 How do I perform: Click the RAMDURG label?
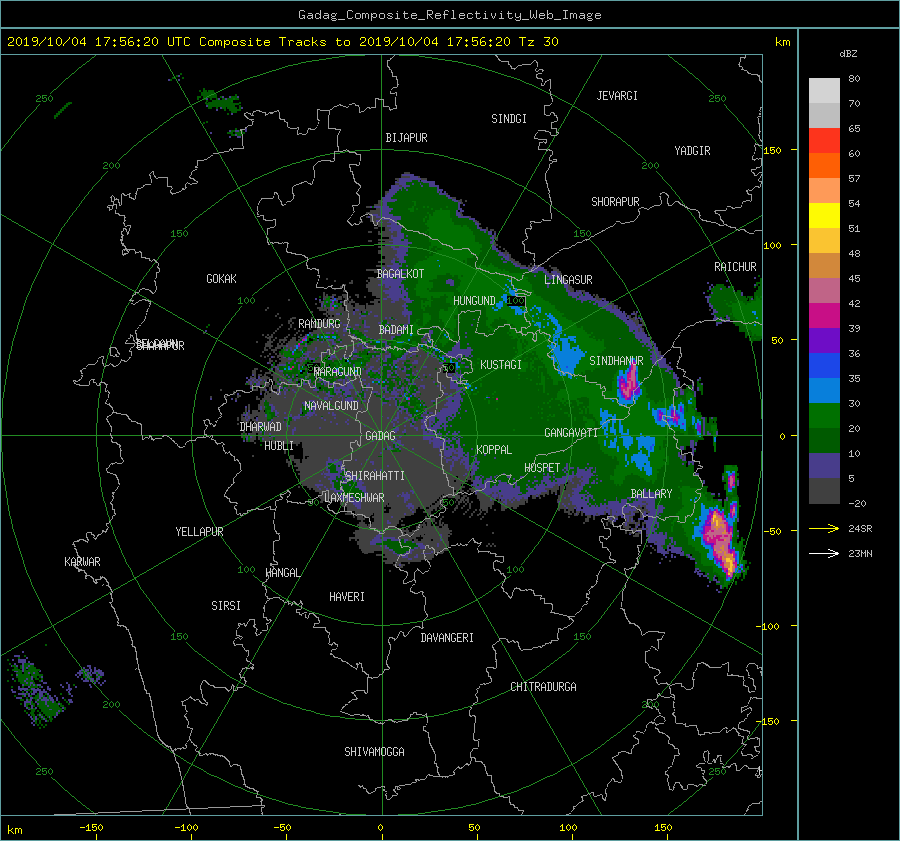coord(319,324)
